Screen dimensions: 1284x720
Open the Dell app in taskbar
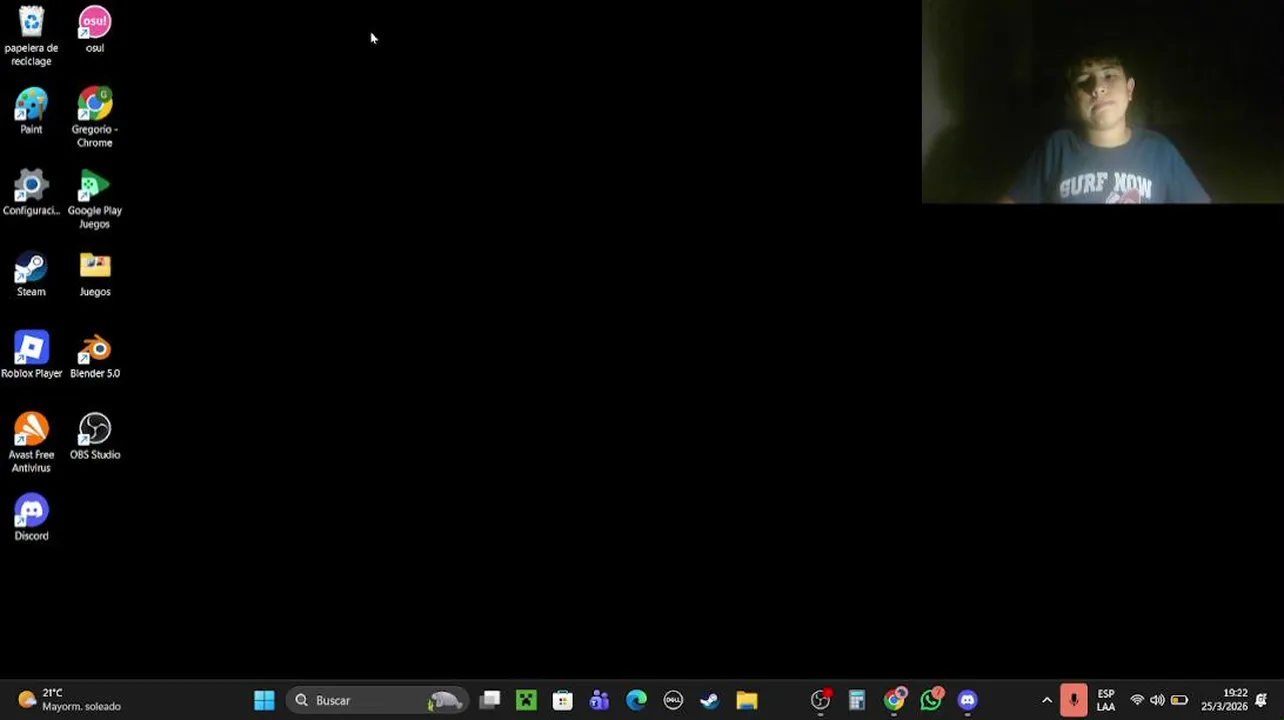(673, 700)
